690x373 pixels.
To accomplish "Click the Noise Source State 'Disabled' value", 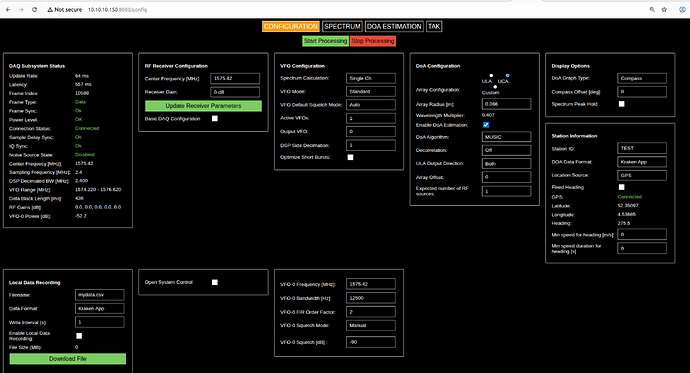I will click(x=84, y=155).
